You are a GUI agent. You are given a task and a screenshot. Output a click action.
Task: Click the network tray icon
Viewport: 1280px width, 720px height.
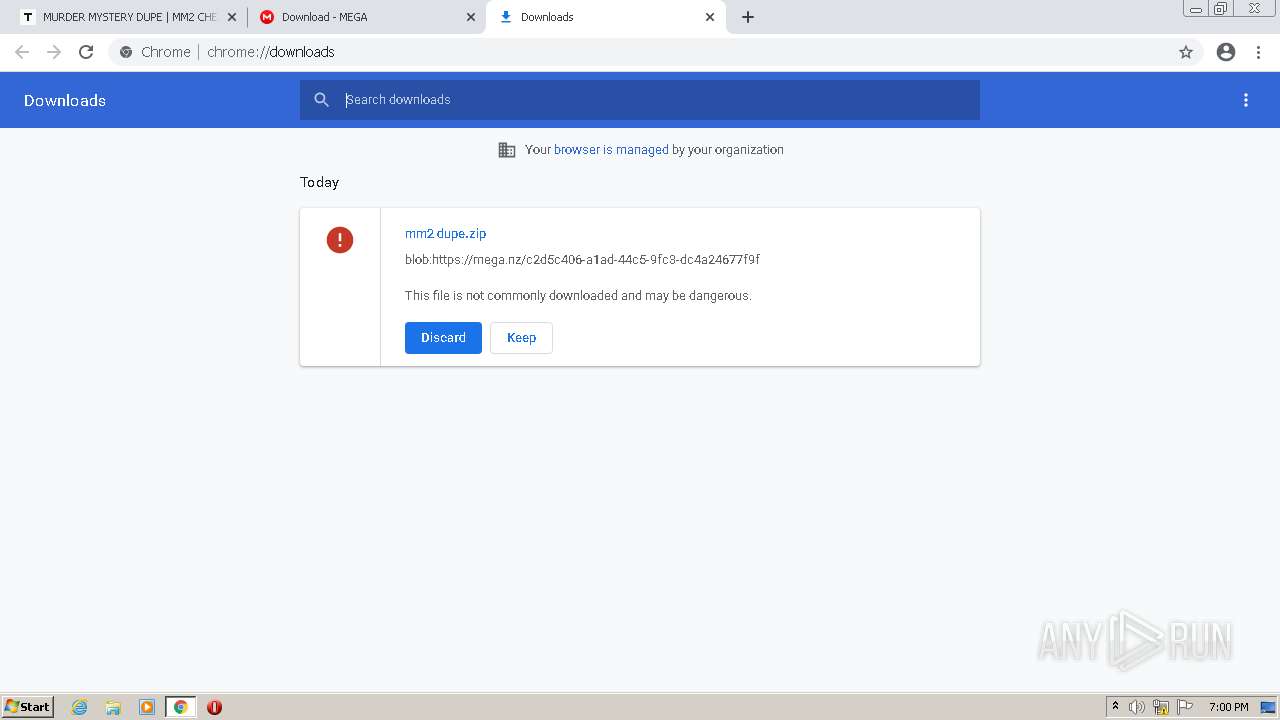[x=1161, y=707]
